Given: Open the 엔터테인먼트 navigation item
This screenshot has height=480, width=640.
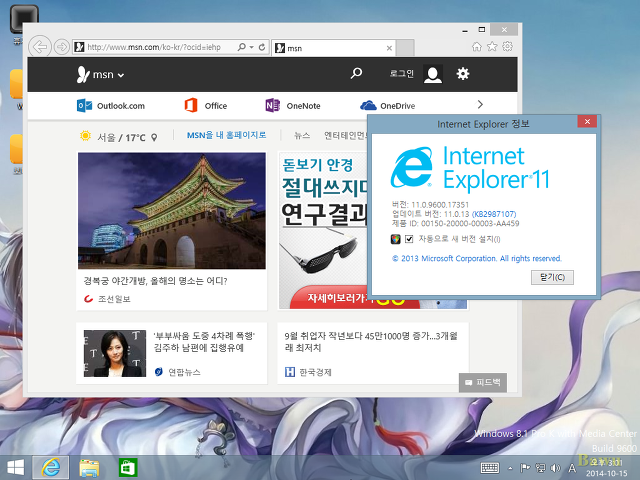Looking at the screenshot, I should point(346,136).
